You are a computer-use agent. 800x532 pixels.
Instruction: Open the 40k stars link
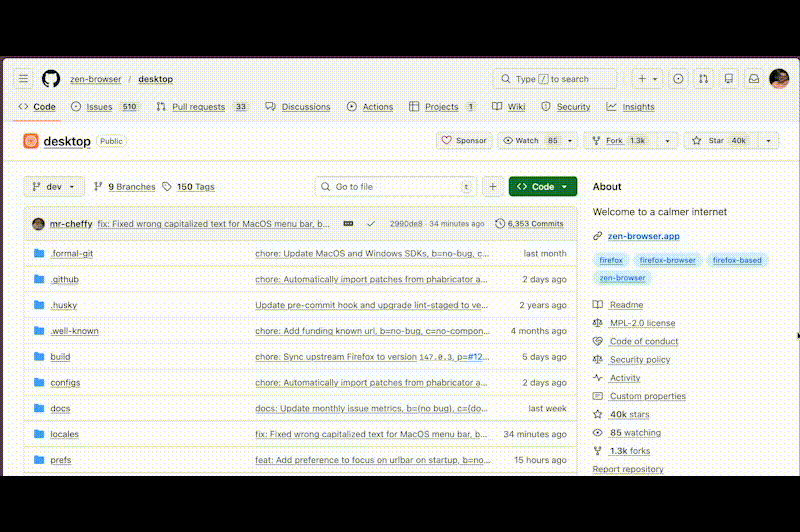click(630, 414)
